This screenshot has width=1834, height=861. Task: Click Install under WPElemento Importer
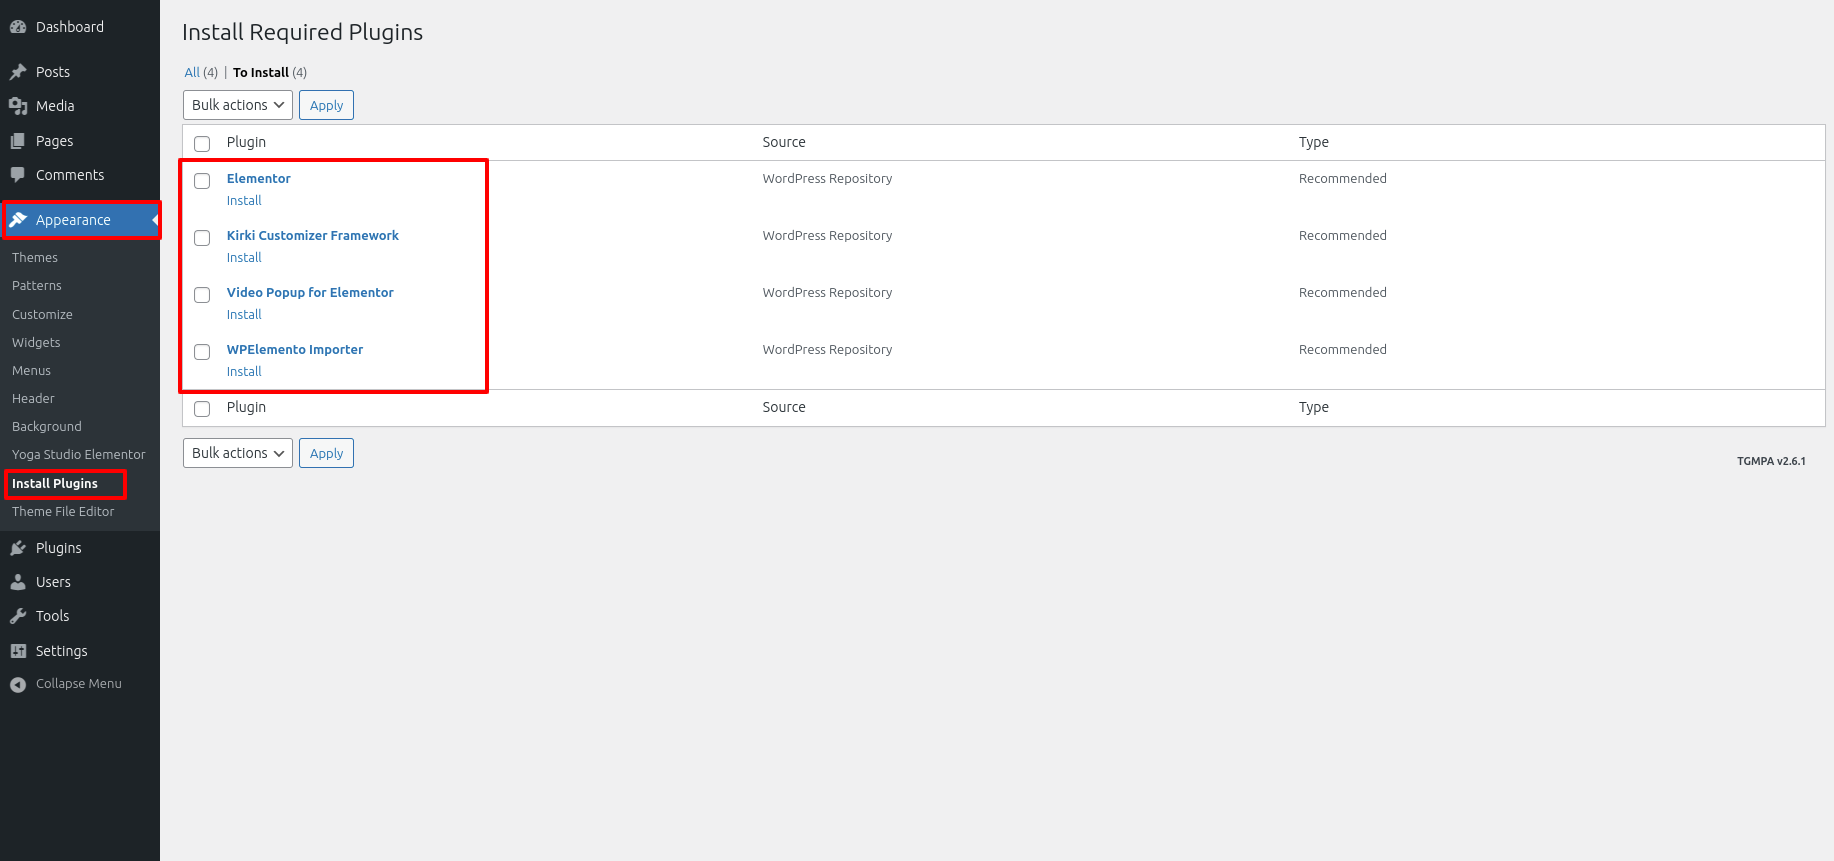[x=244, y=371]
